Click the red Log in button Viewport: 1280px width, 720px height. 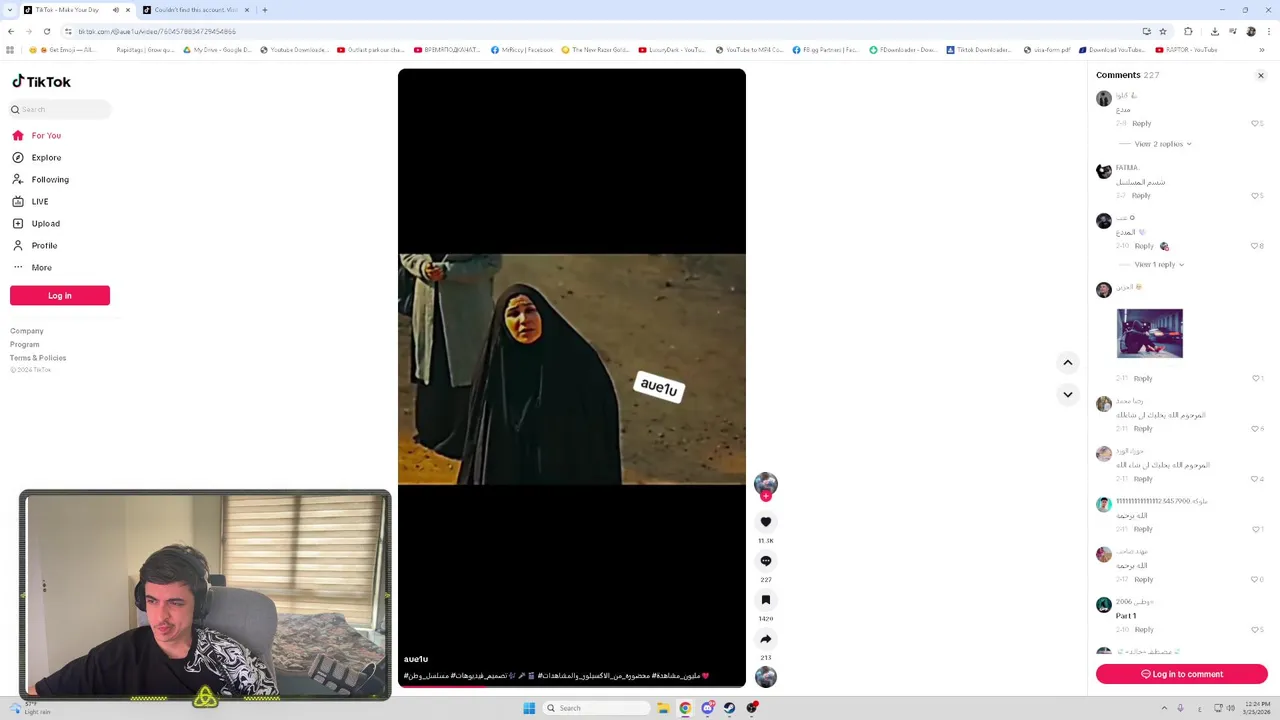60,295
